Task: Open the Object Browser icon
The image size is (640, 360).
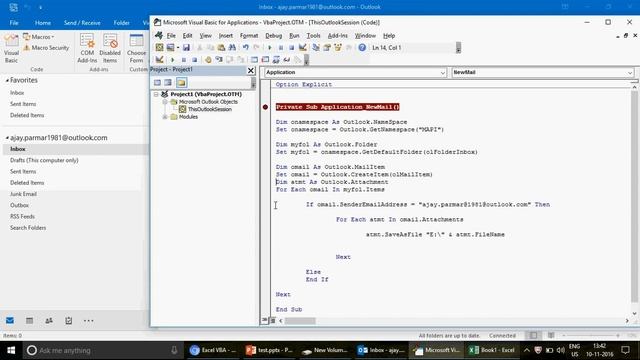Action: pyautogui.click(x=338, y=48)
